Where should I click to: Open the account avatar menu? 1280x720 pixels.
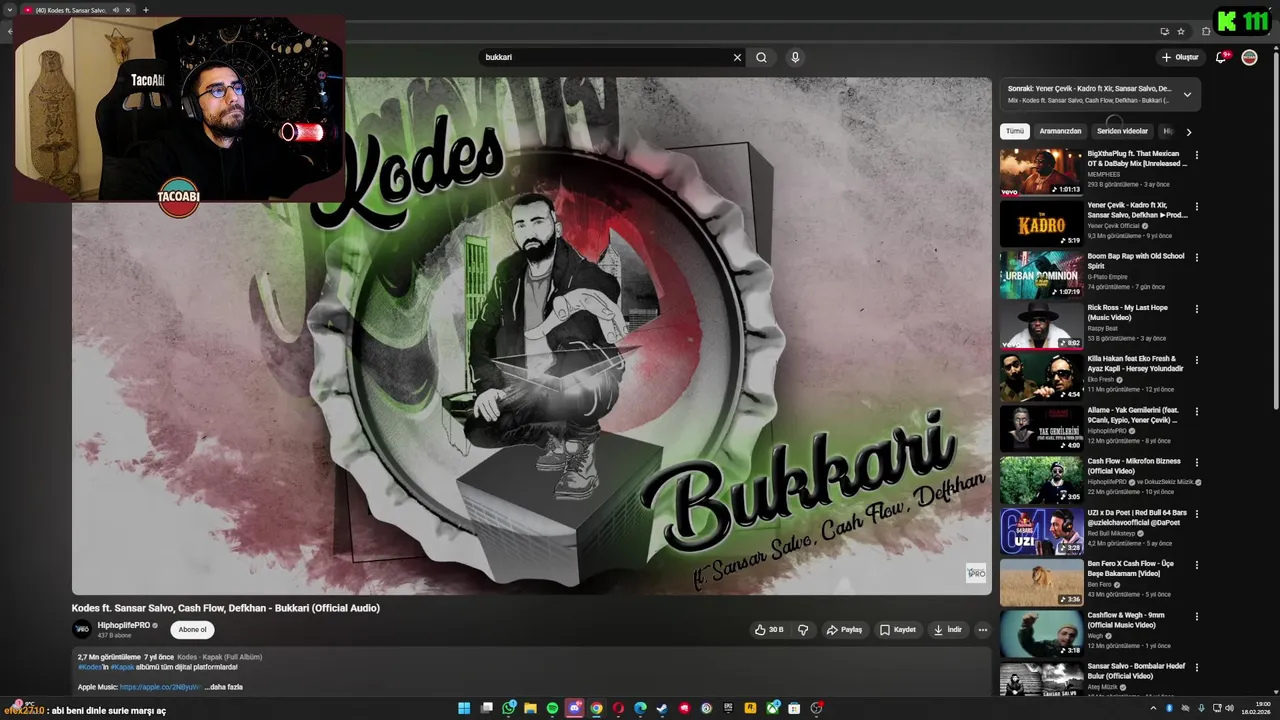click(1249, 57)
